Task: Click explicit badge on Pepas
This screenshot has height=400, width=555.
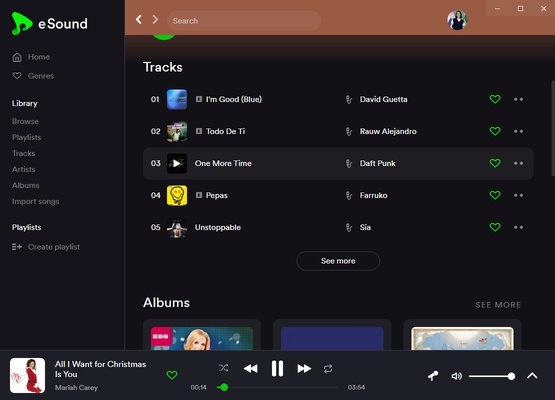Action: pyautogui.click(x=199, y=195)
